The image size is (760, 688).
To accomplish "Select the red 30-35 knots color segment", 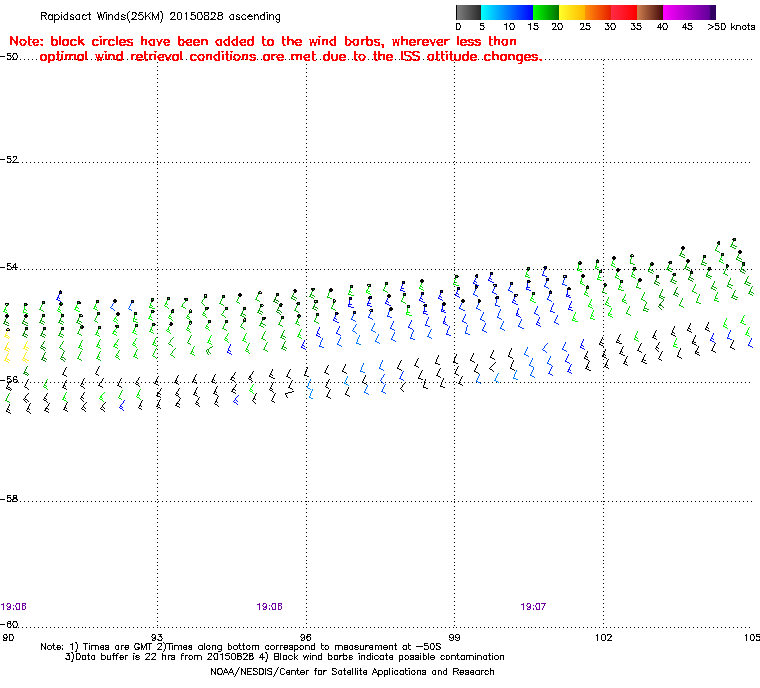I will pos(624,12).
